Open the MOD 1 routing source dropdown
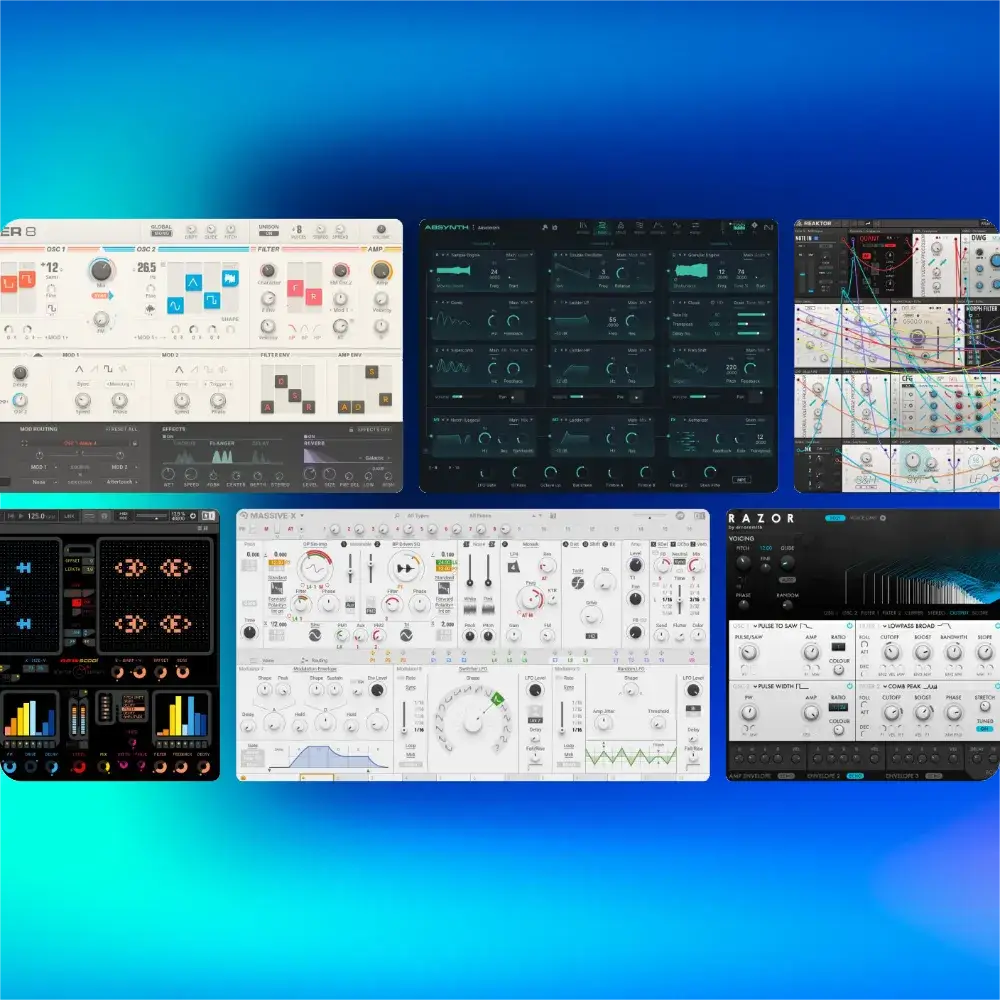This screenshot has width=1000, height=1000. click(40, 467)
